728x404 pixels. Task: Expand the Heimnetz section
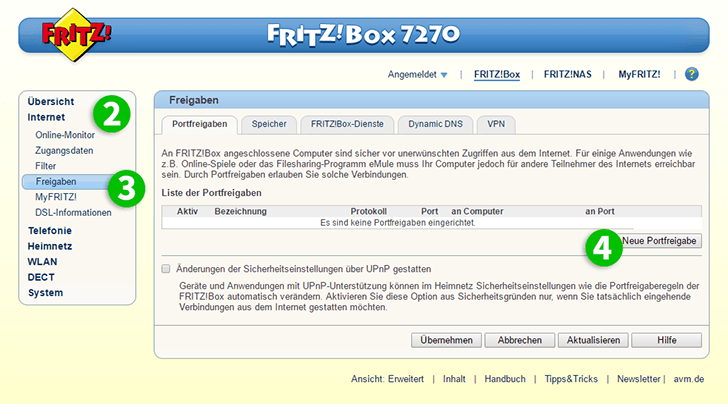[x=50, y=246]
